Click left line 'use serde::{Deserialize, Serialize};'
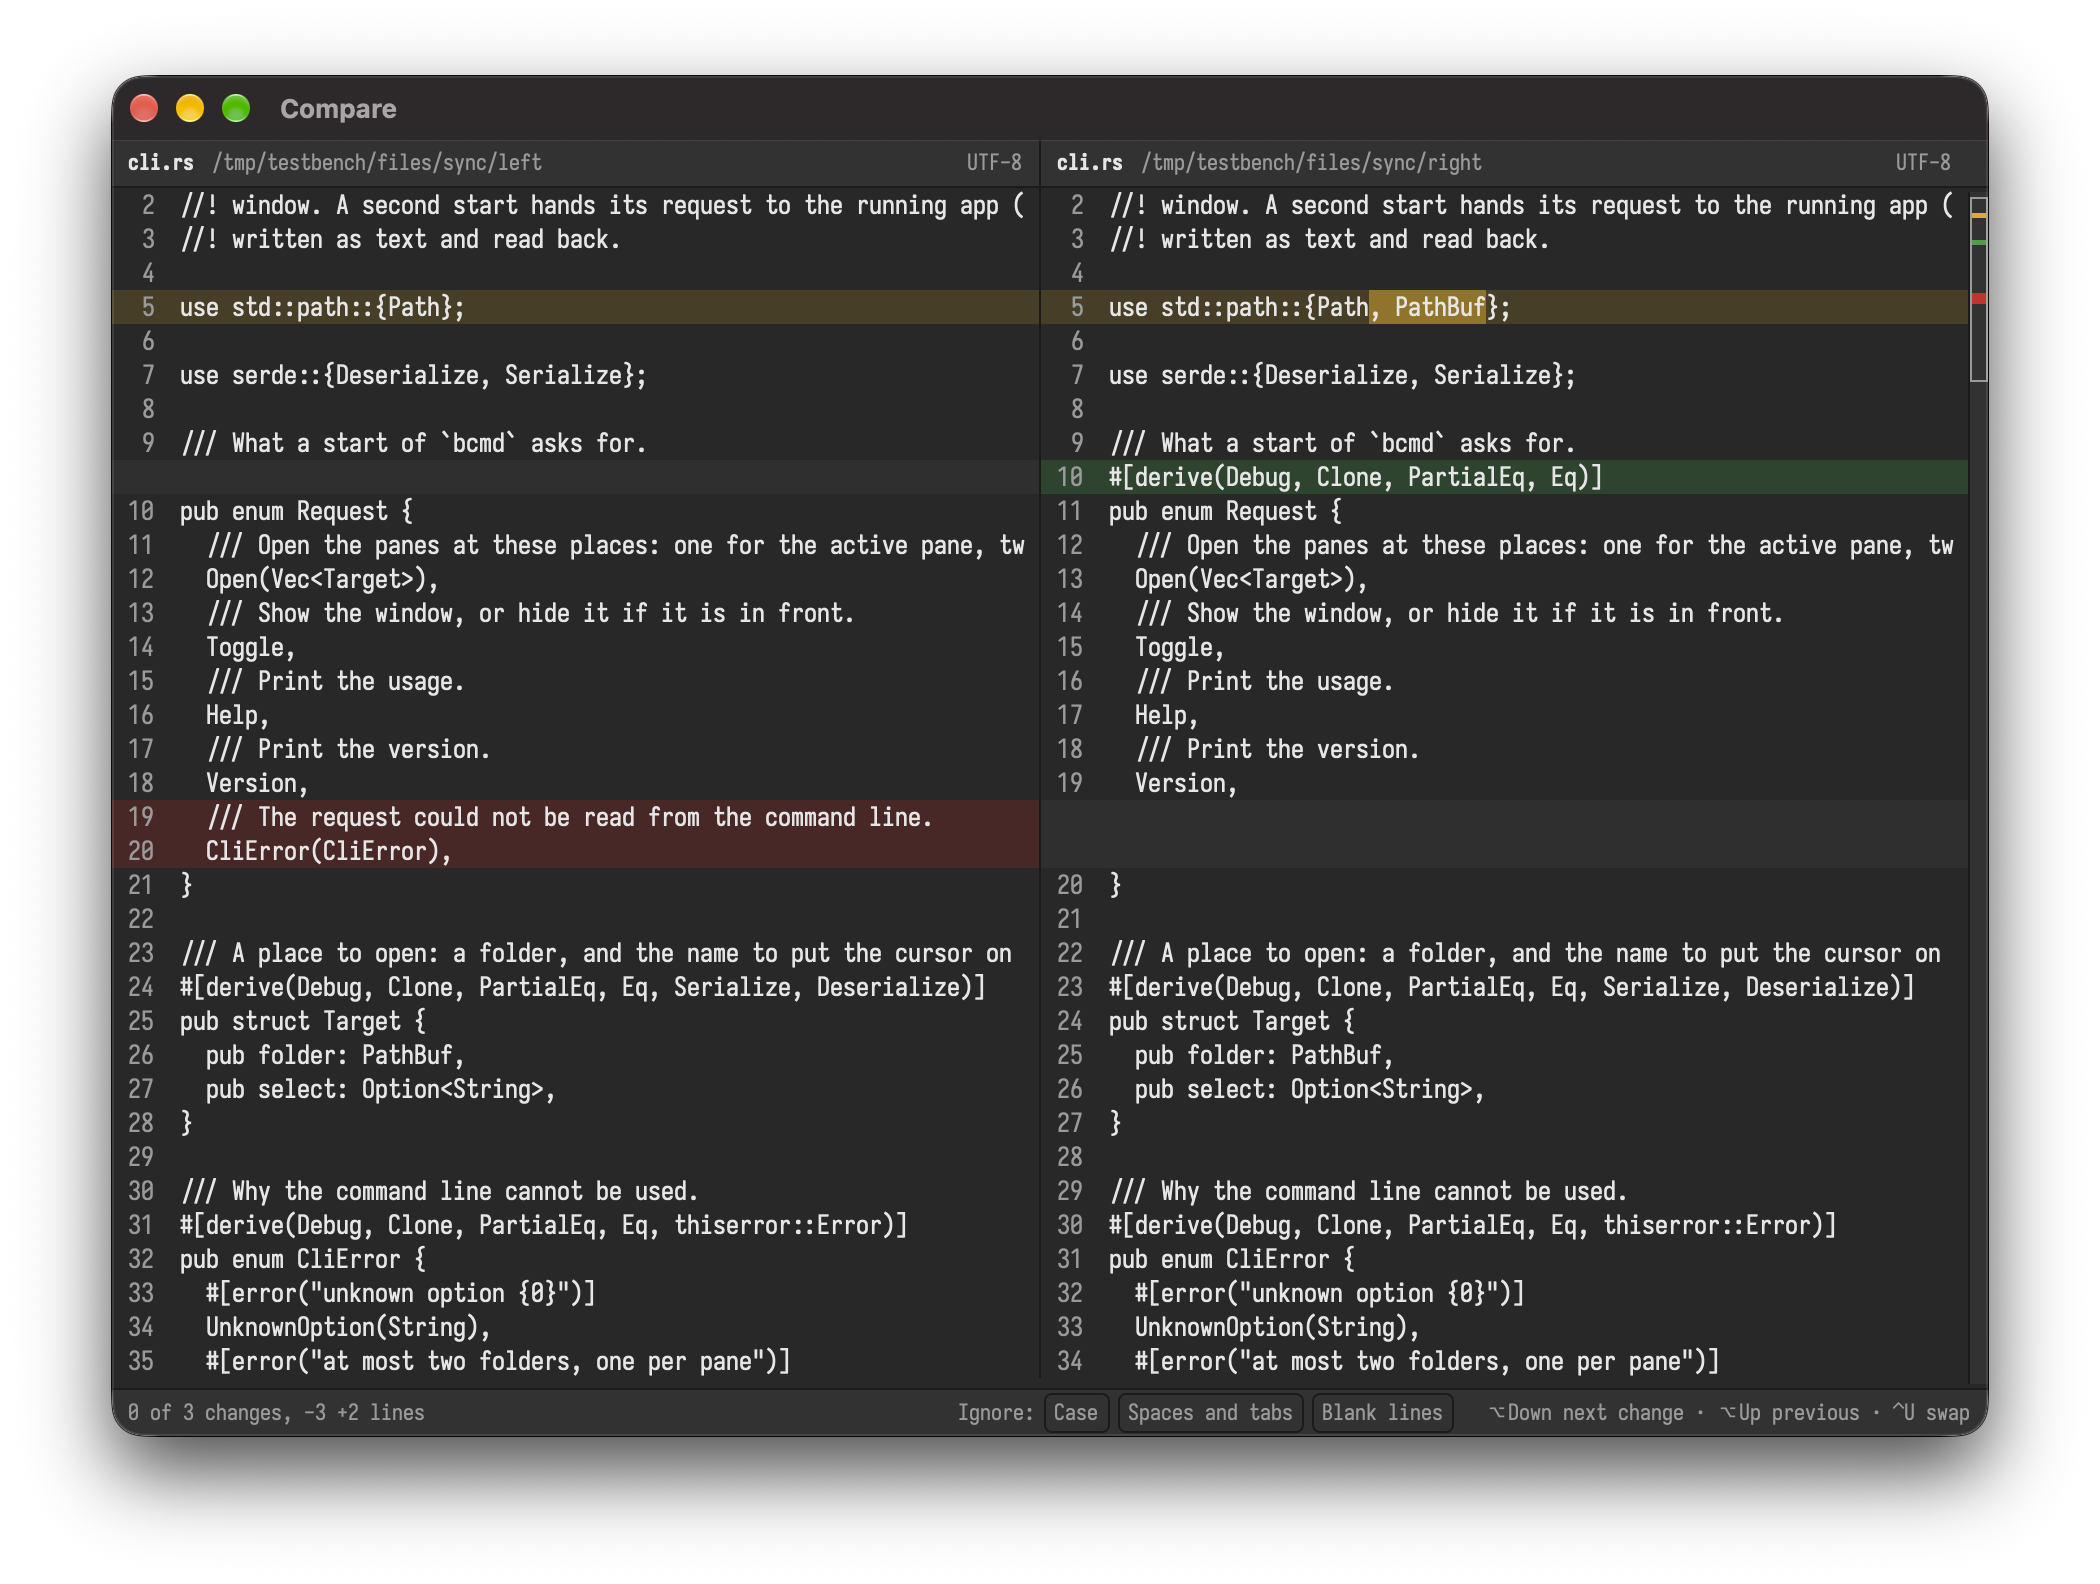Viewport: 2100px width, 1584px height. tap(413, 375)
